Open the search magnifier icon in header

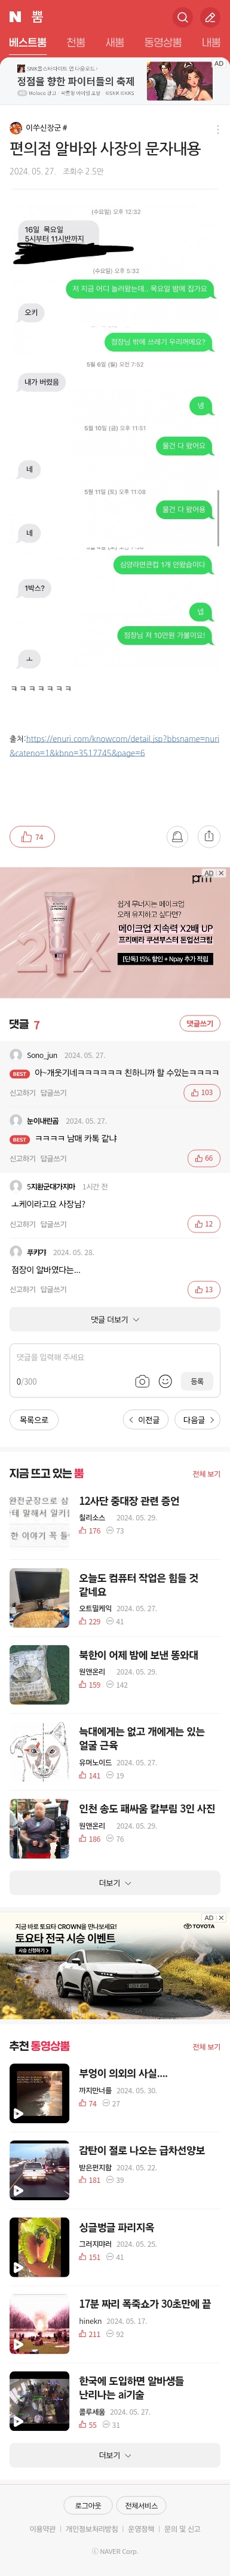point(182,17)
